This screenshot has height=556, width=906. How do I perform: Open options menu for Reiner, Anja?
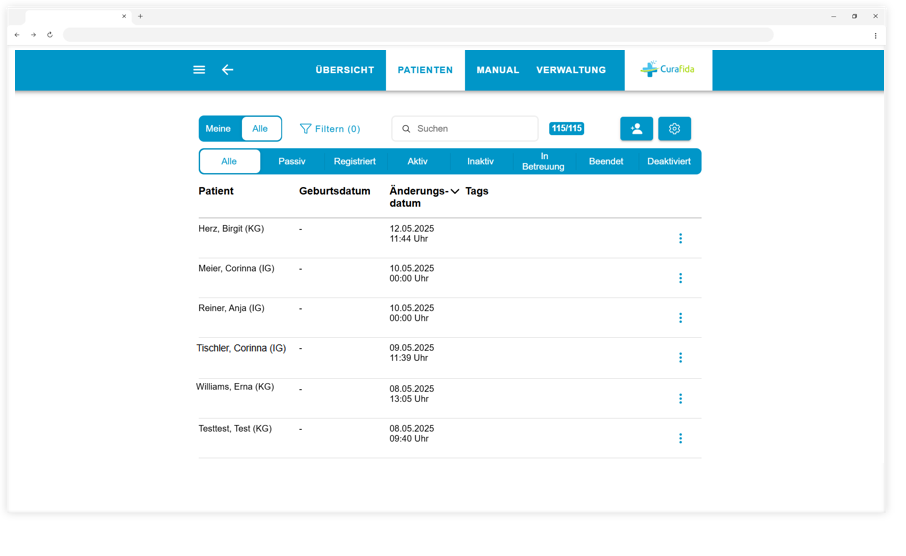(681, 318)
